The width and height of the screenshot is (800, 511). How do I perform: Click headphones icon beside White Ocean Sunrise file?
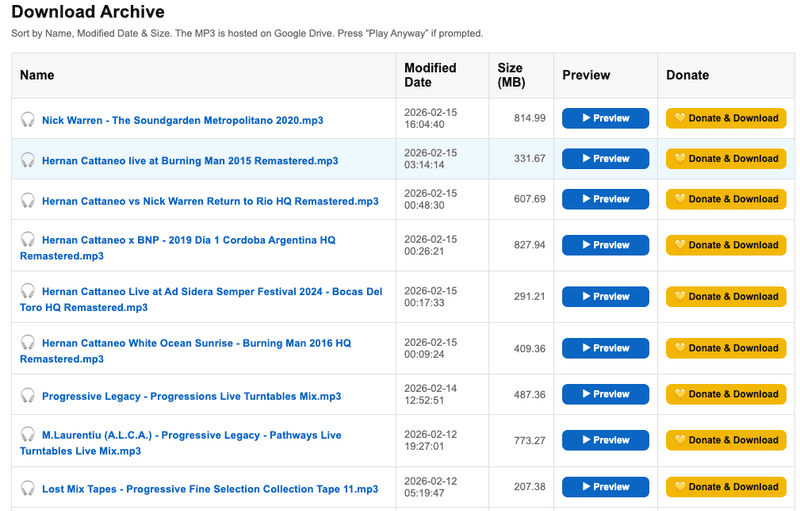click(28, 344)
